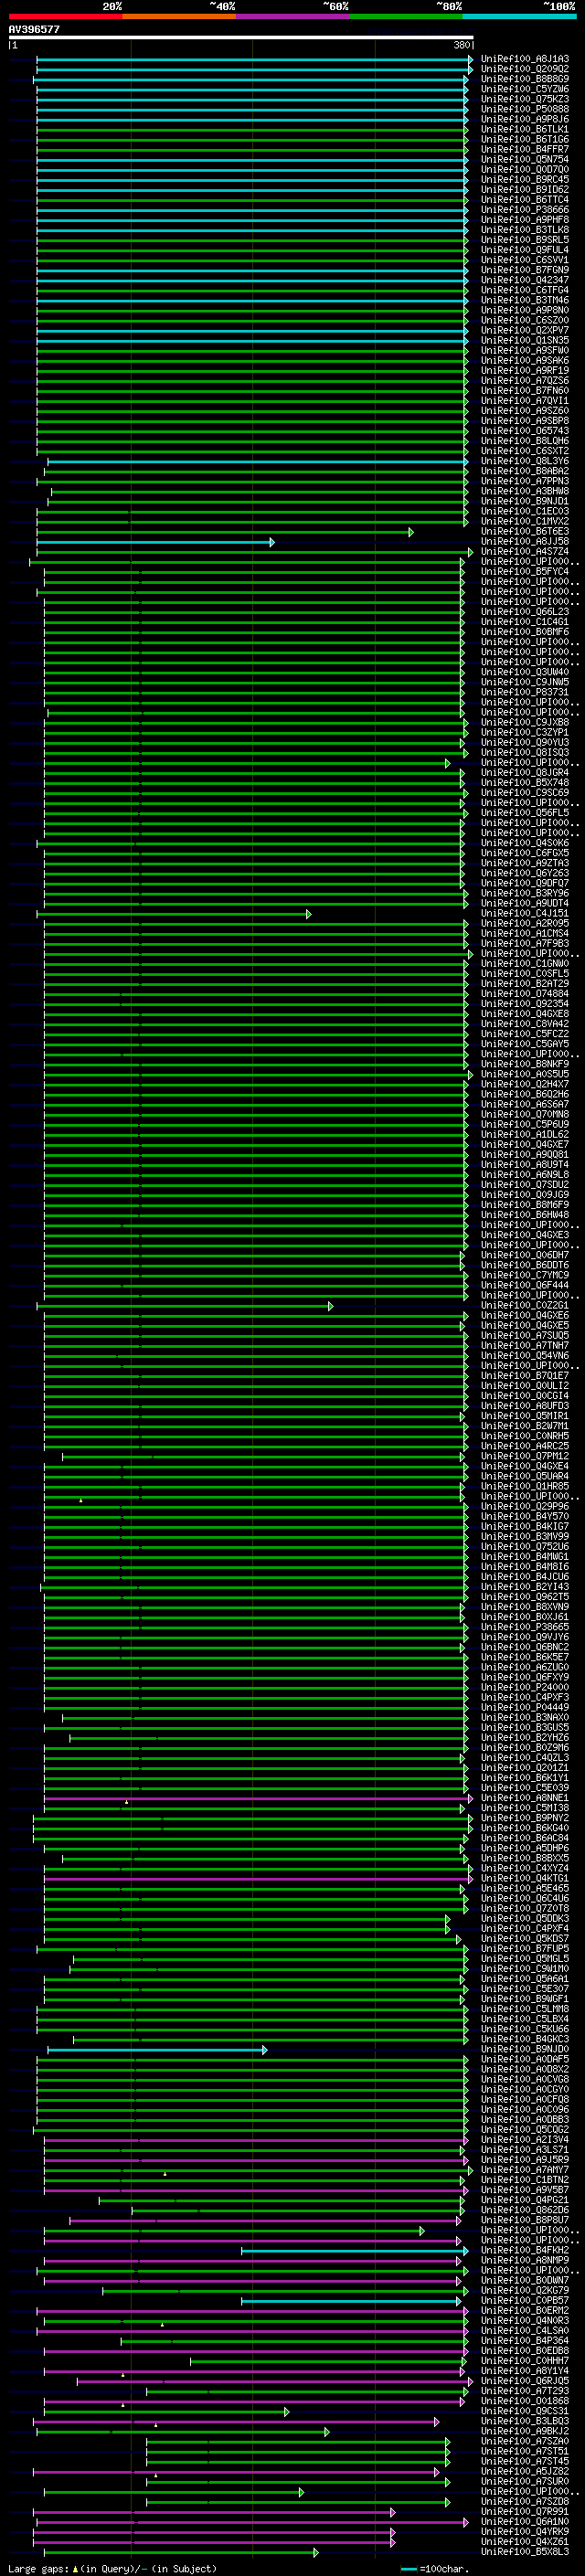Select label UniRef100_A4S7Z4
This screenshot has height=2576, width=585.
(525, 551)
